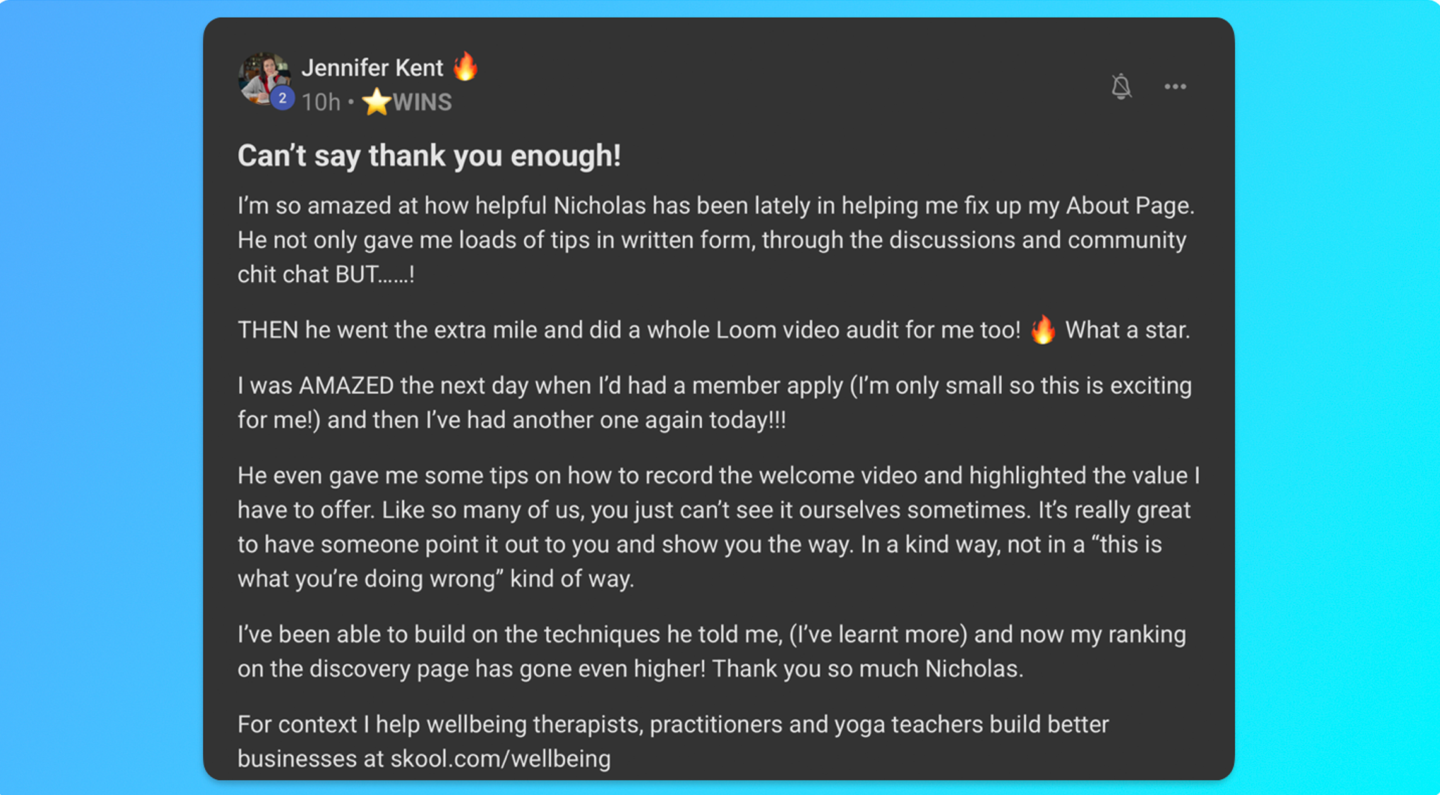
Task: Click the "For context I help wellbeing" sentence
Action: [x=672, y=724]
